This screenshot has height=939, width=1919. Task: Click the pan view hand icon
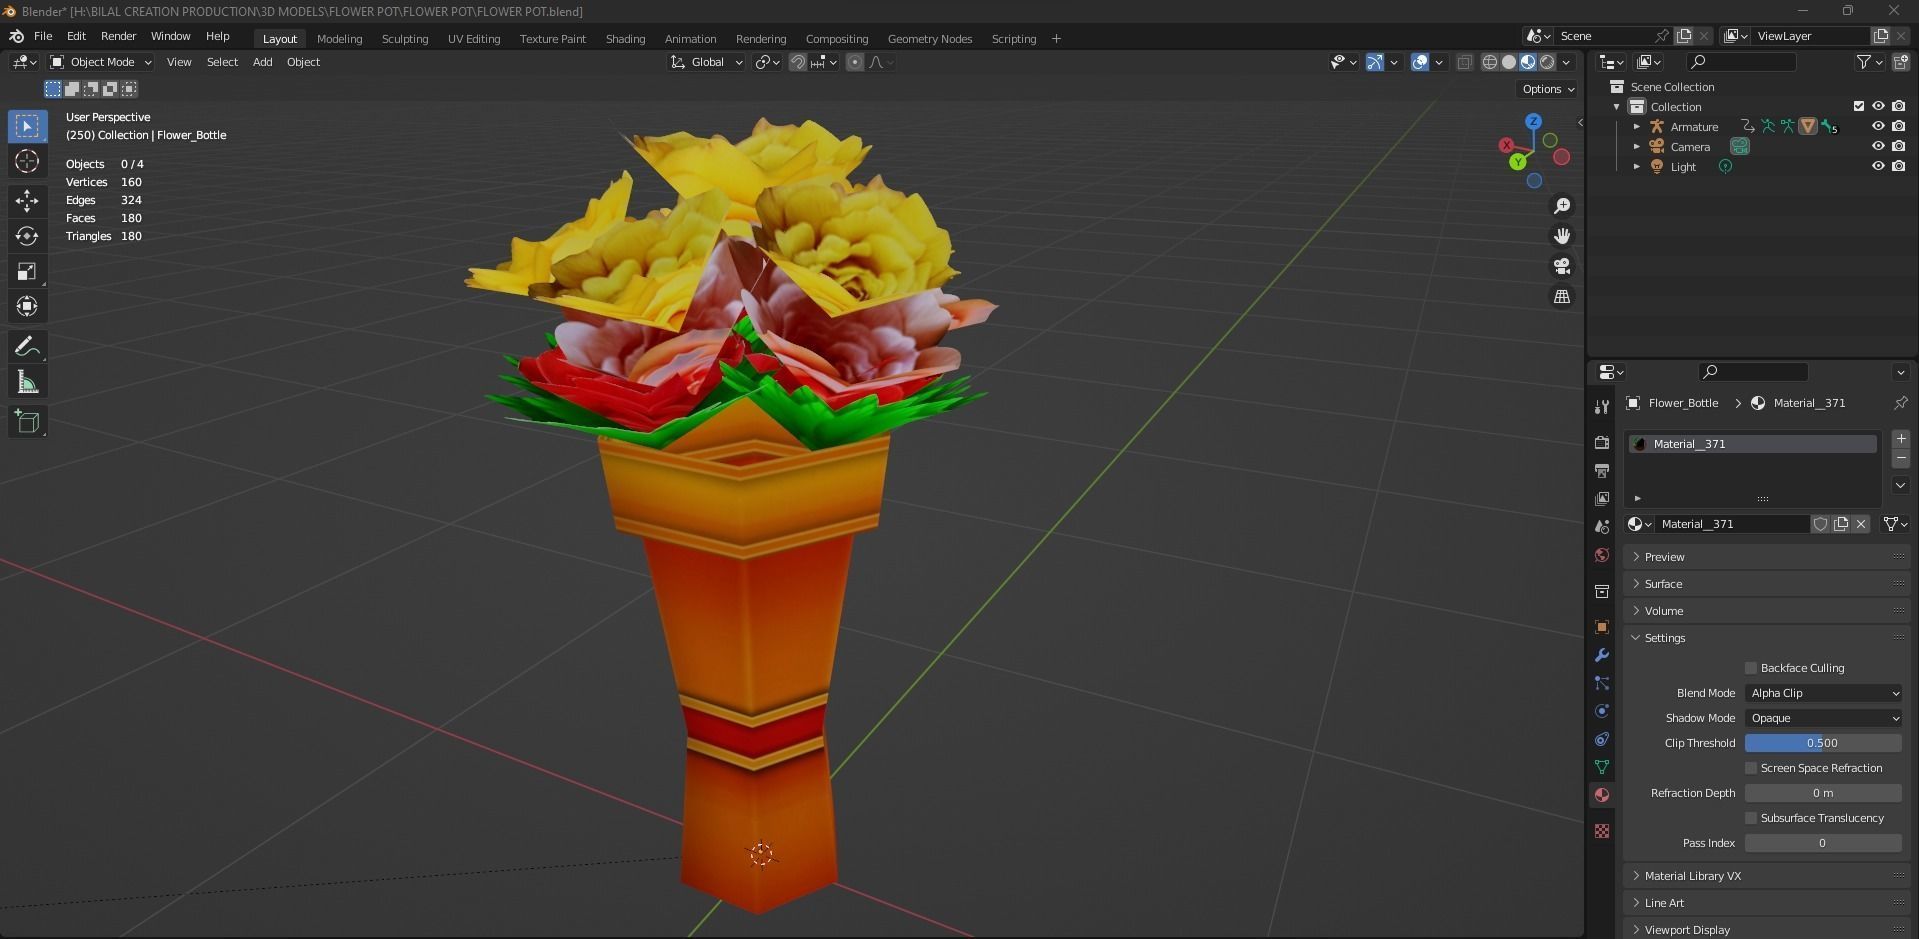[x=1561, y=236]
